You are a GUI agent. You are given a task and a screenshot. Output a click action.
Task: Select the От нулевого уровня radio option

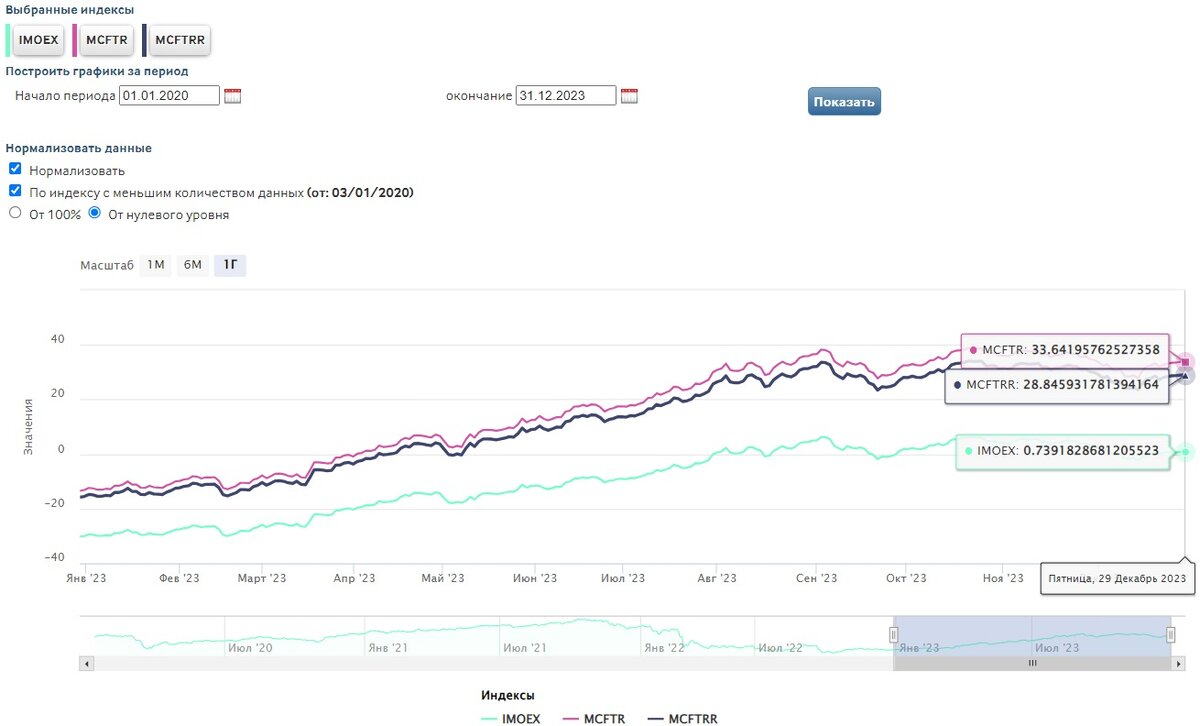pos(95,213)
